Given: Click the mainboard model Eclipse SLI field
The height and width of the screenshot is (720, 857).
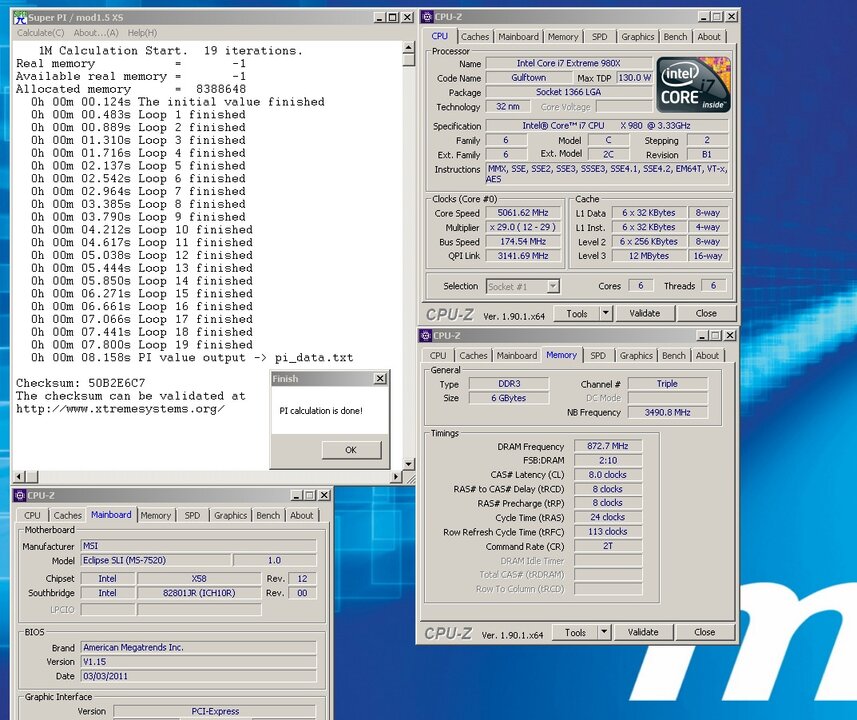Looking at the screenshot, I should pyautogui.click(x=156, y=560).
